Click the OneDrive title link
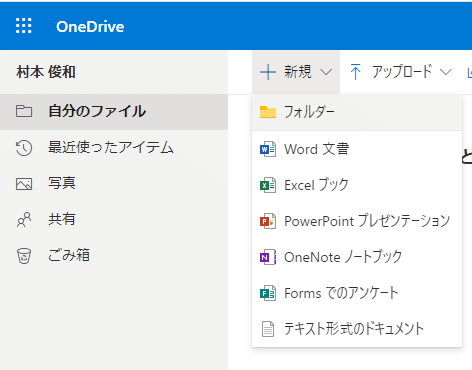Screen dimensions: 472x370 (x=90, y=27)
